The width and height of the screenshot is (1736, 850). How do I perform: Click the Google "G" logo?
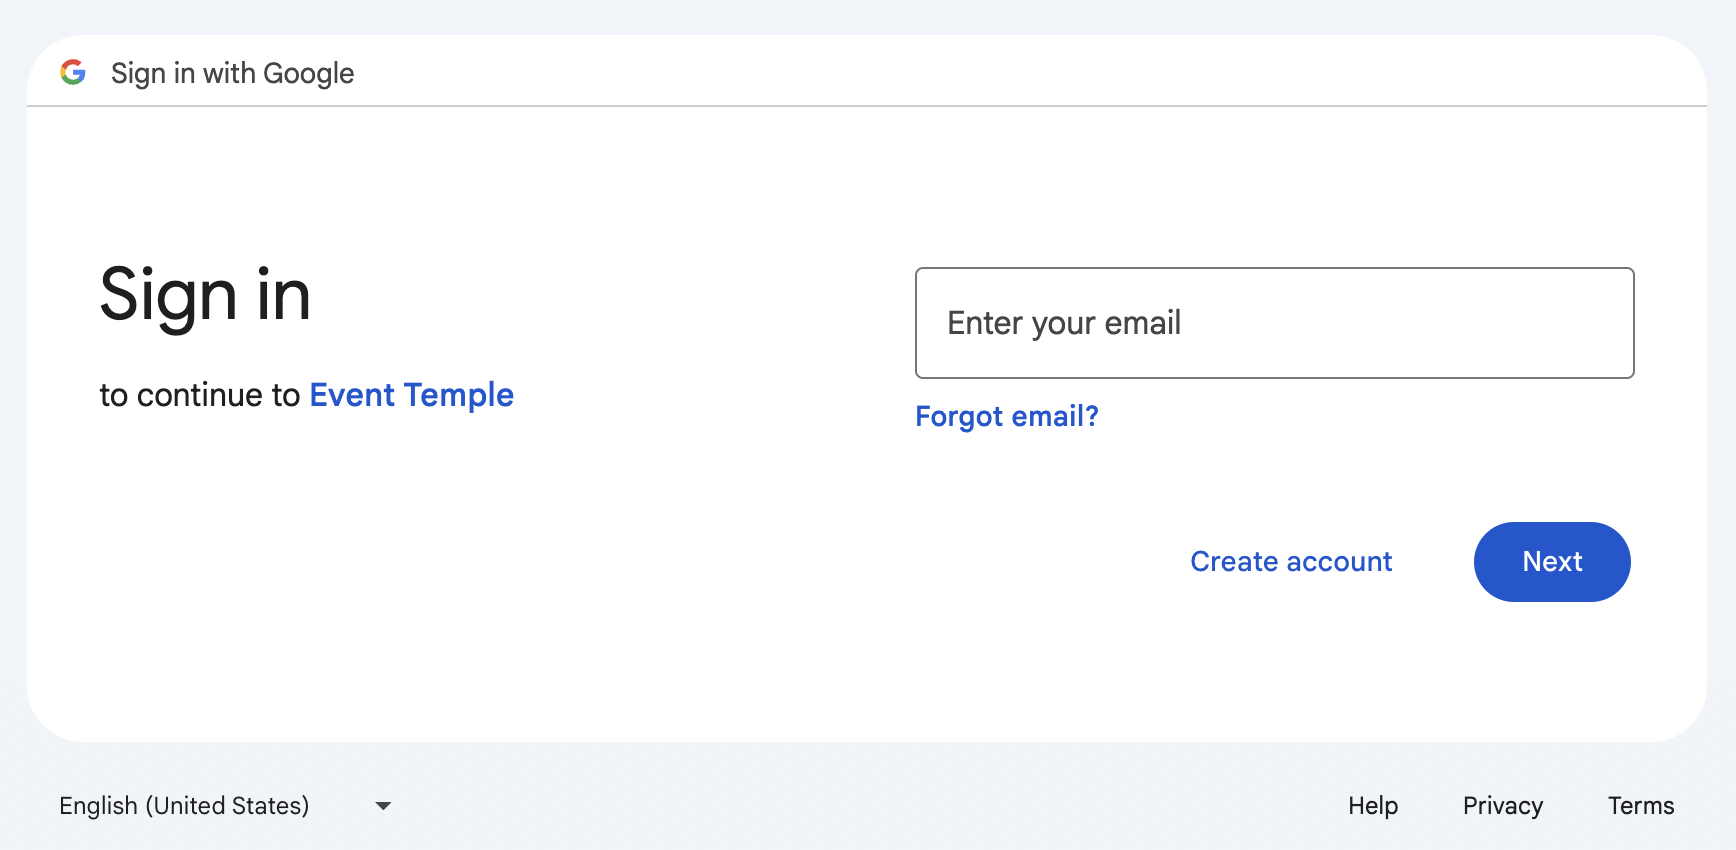tap(73, 72)
